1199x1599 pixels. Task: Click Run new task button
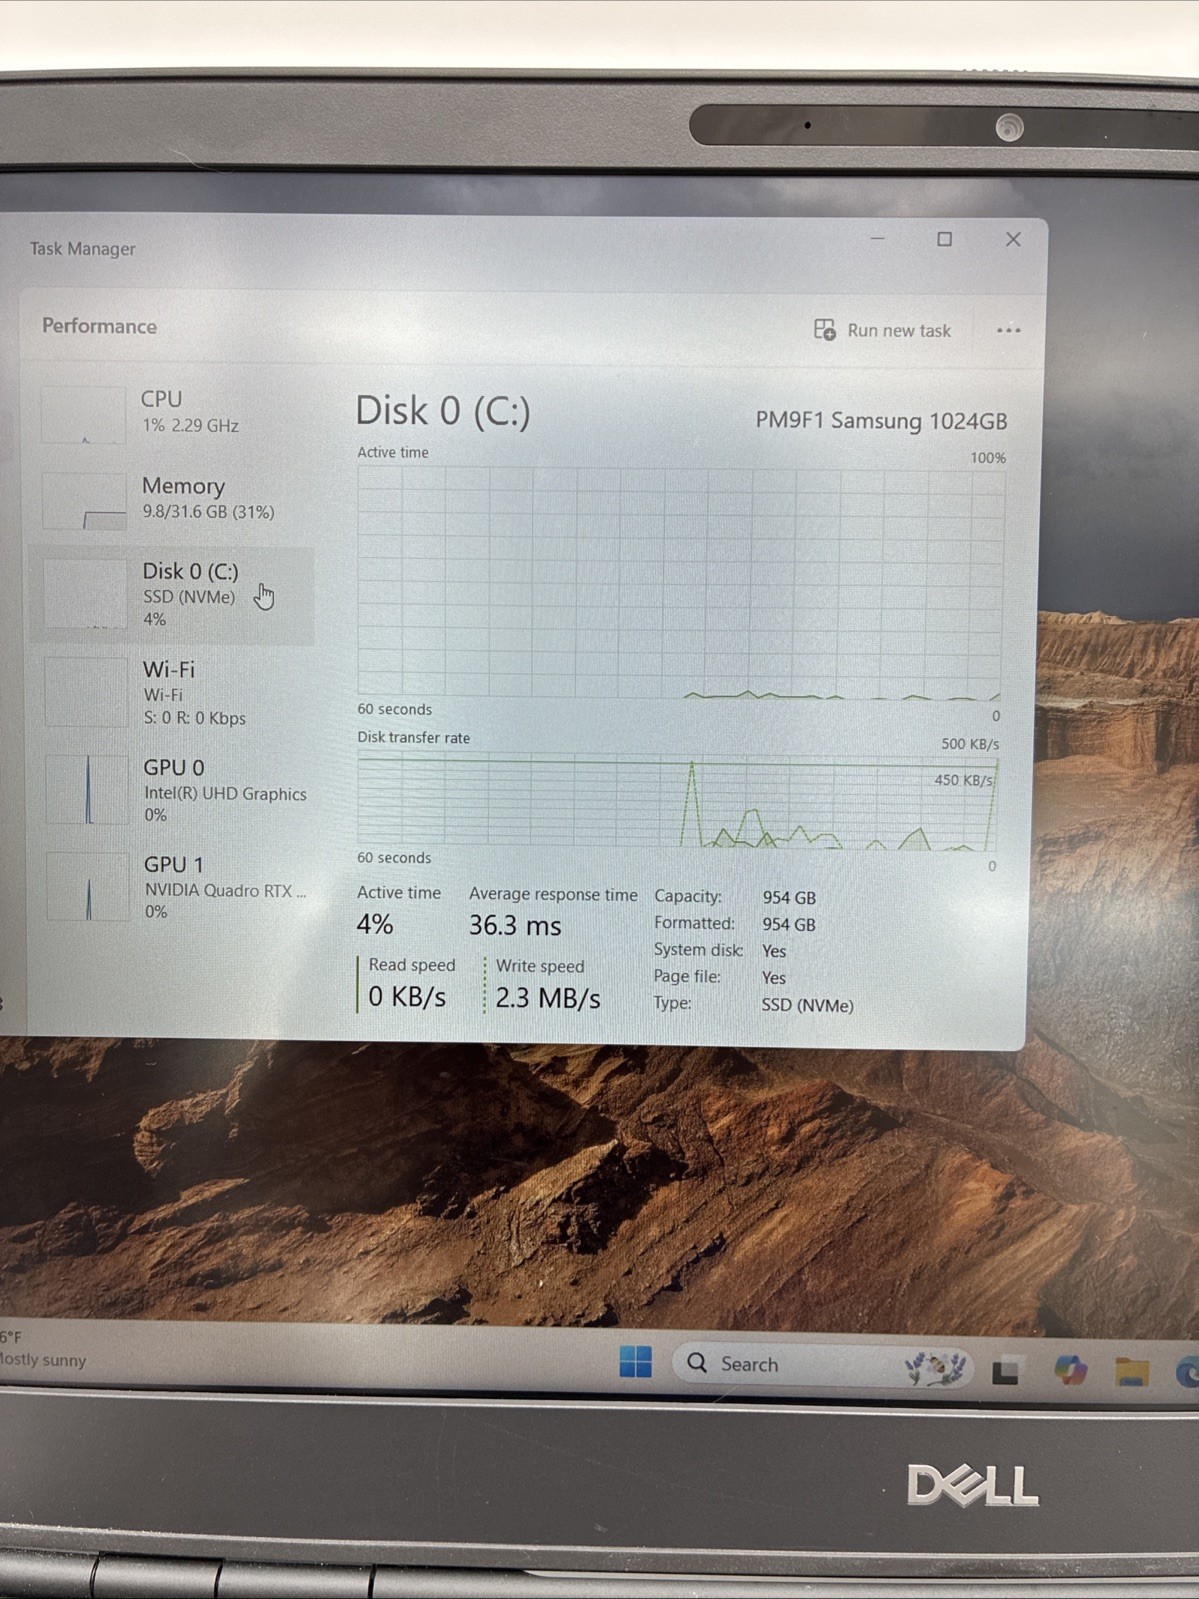(x=882, y=330)
